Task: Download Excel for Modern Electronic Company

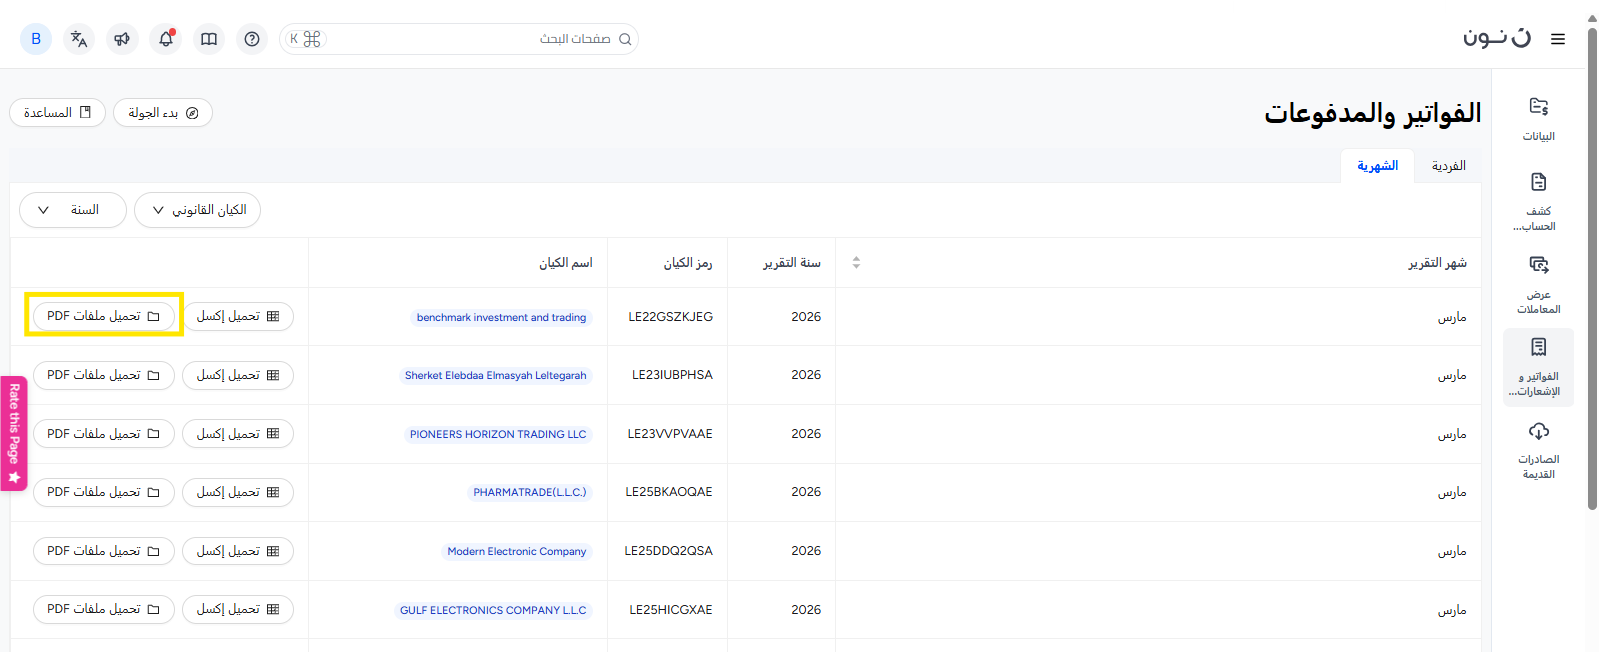Action: tap(238, 551)
